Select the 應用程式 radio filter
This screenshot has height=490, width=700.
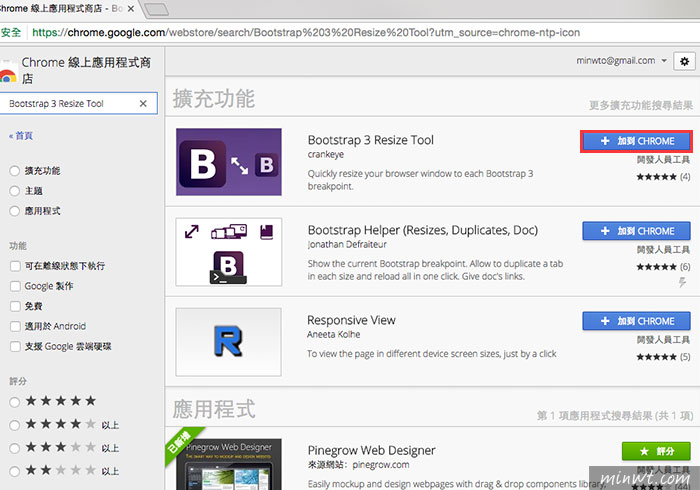click(15, 211)
